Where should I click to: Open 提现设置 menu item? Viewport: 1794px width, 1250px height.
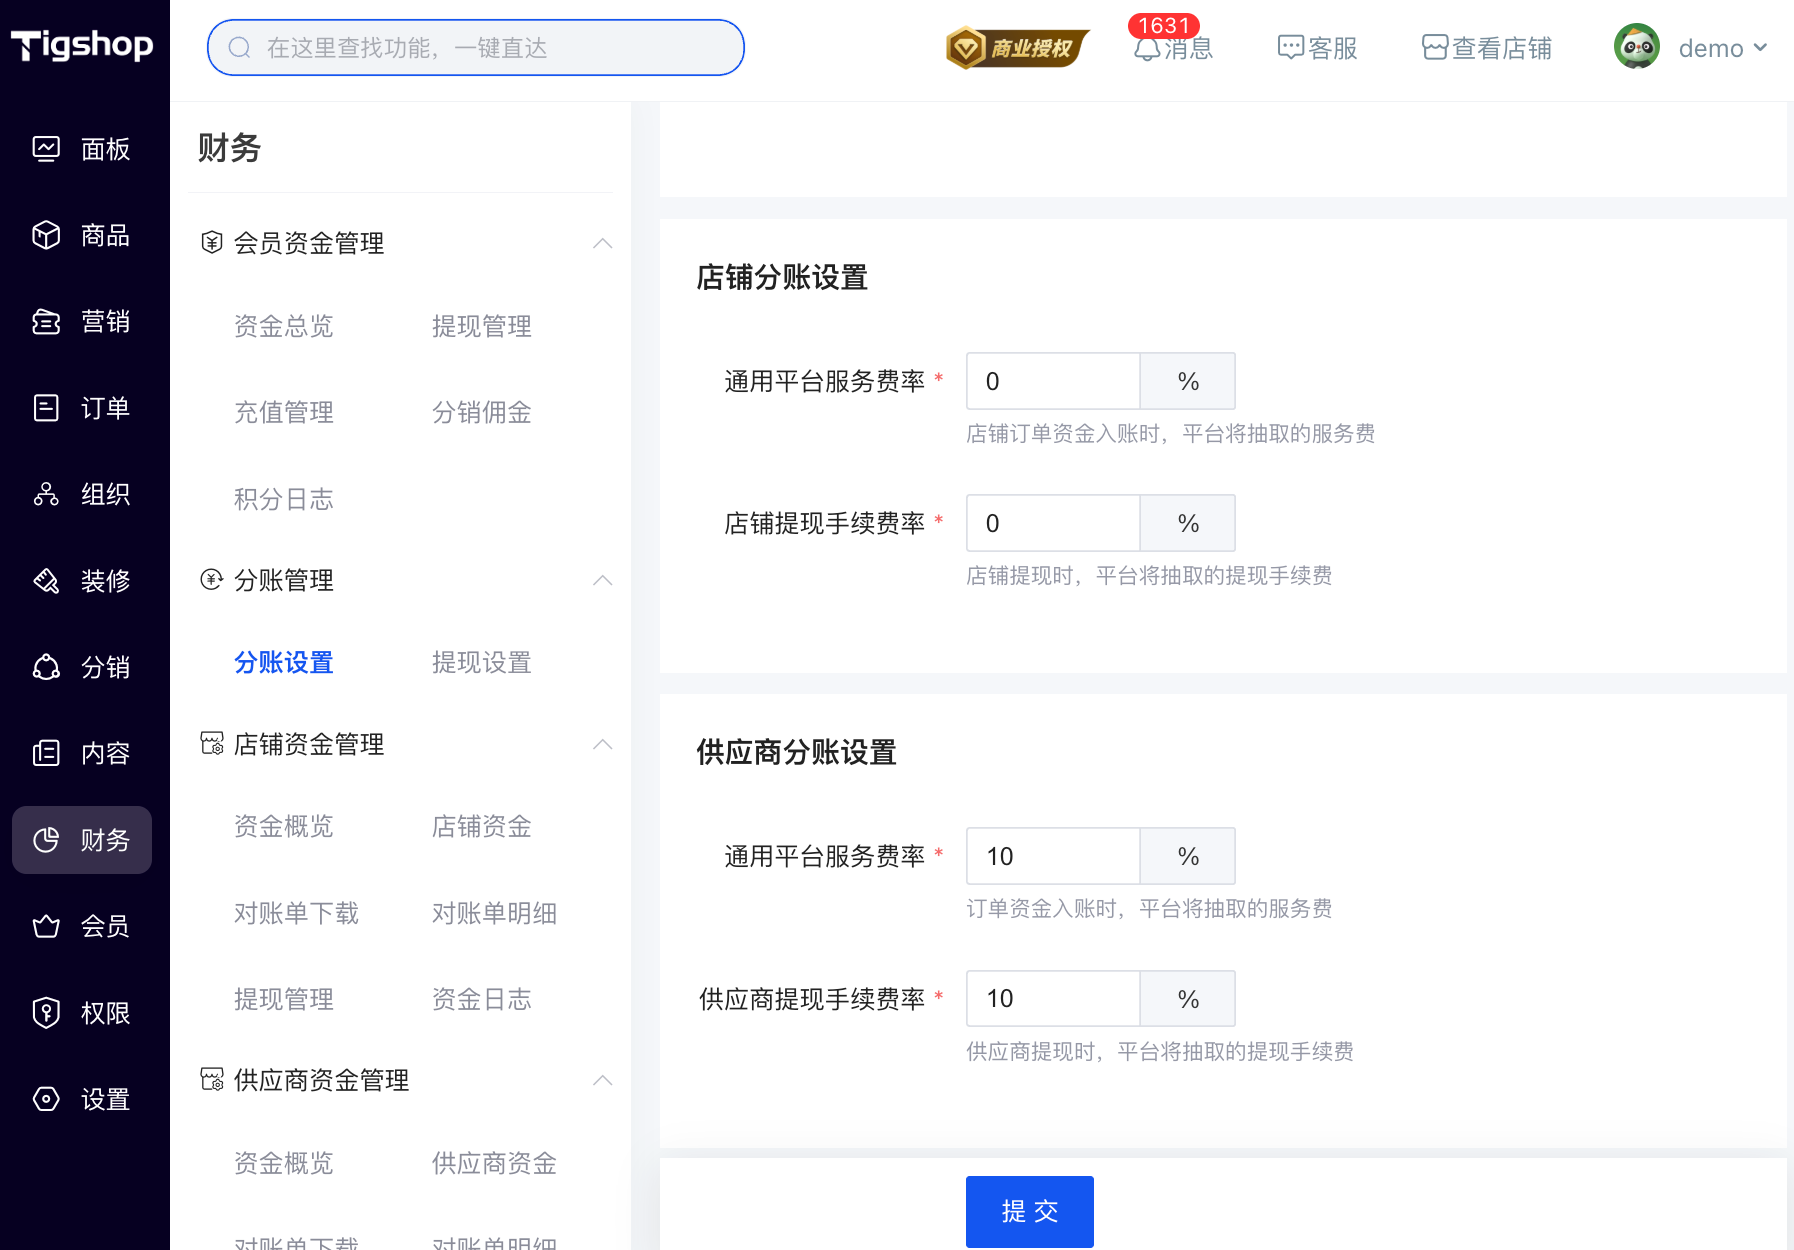(482, 662)
